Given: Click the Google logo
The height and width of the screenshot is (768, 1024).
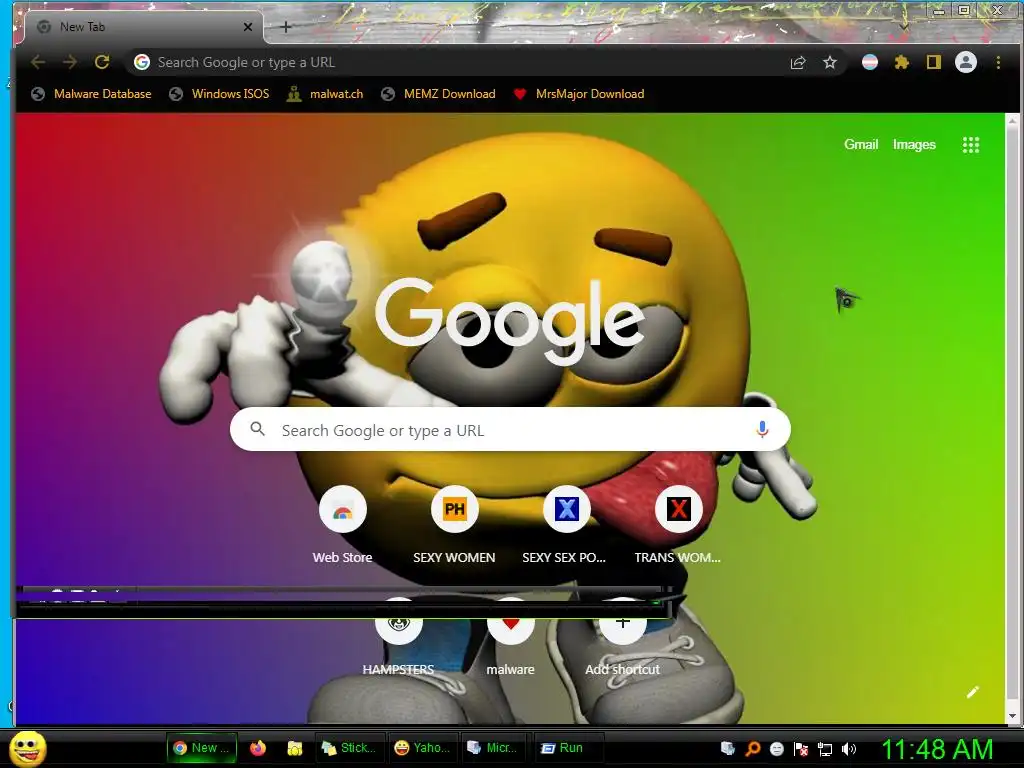Looking at the screenshot, I should coord(510,321).
